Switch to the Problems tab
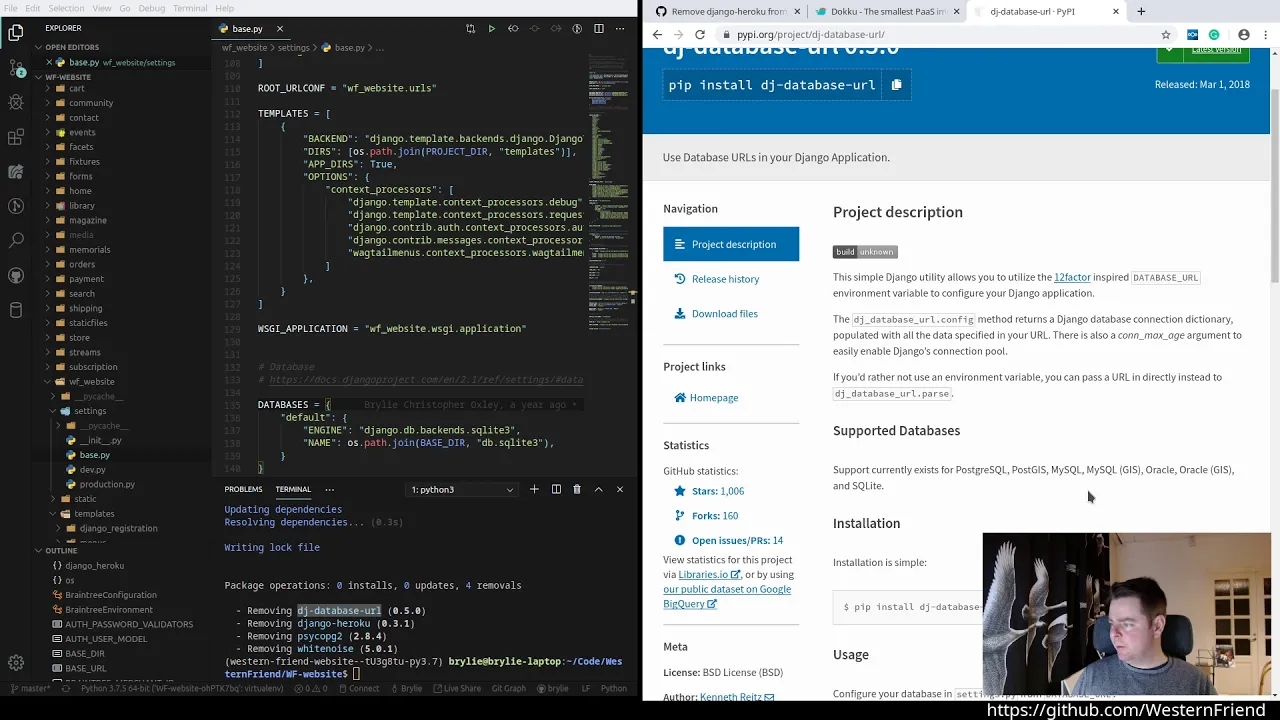Image resolution: width=1280 pixels, height=720 pixels. [243, 489]
